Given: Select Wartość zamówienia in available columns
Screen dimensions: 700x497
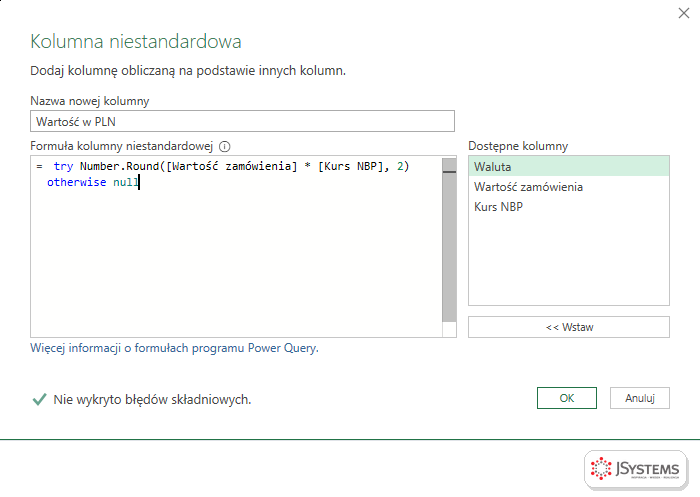Looking at the screenshot, I should (569, 187).
